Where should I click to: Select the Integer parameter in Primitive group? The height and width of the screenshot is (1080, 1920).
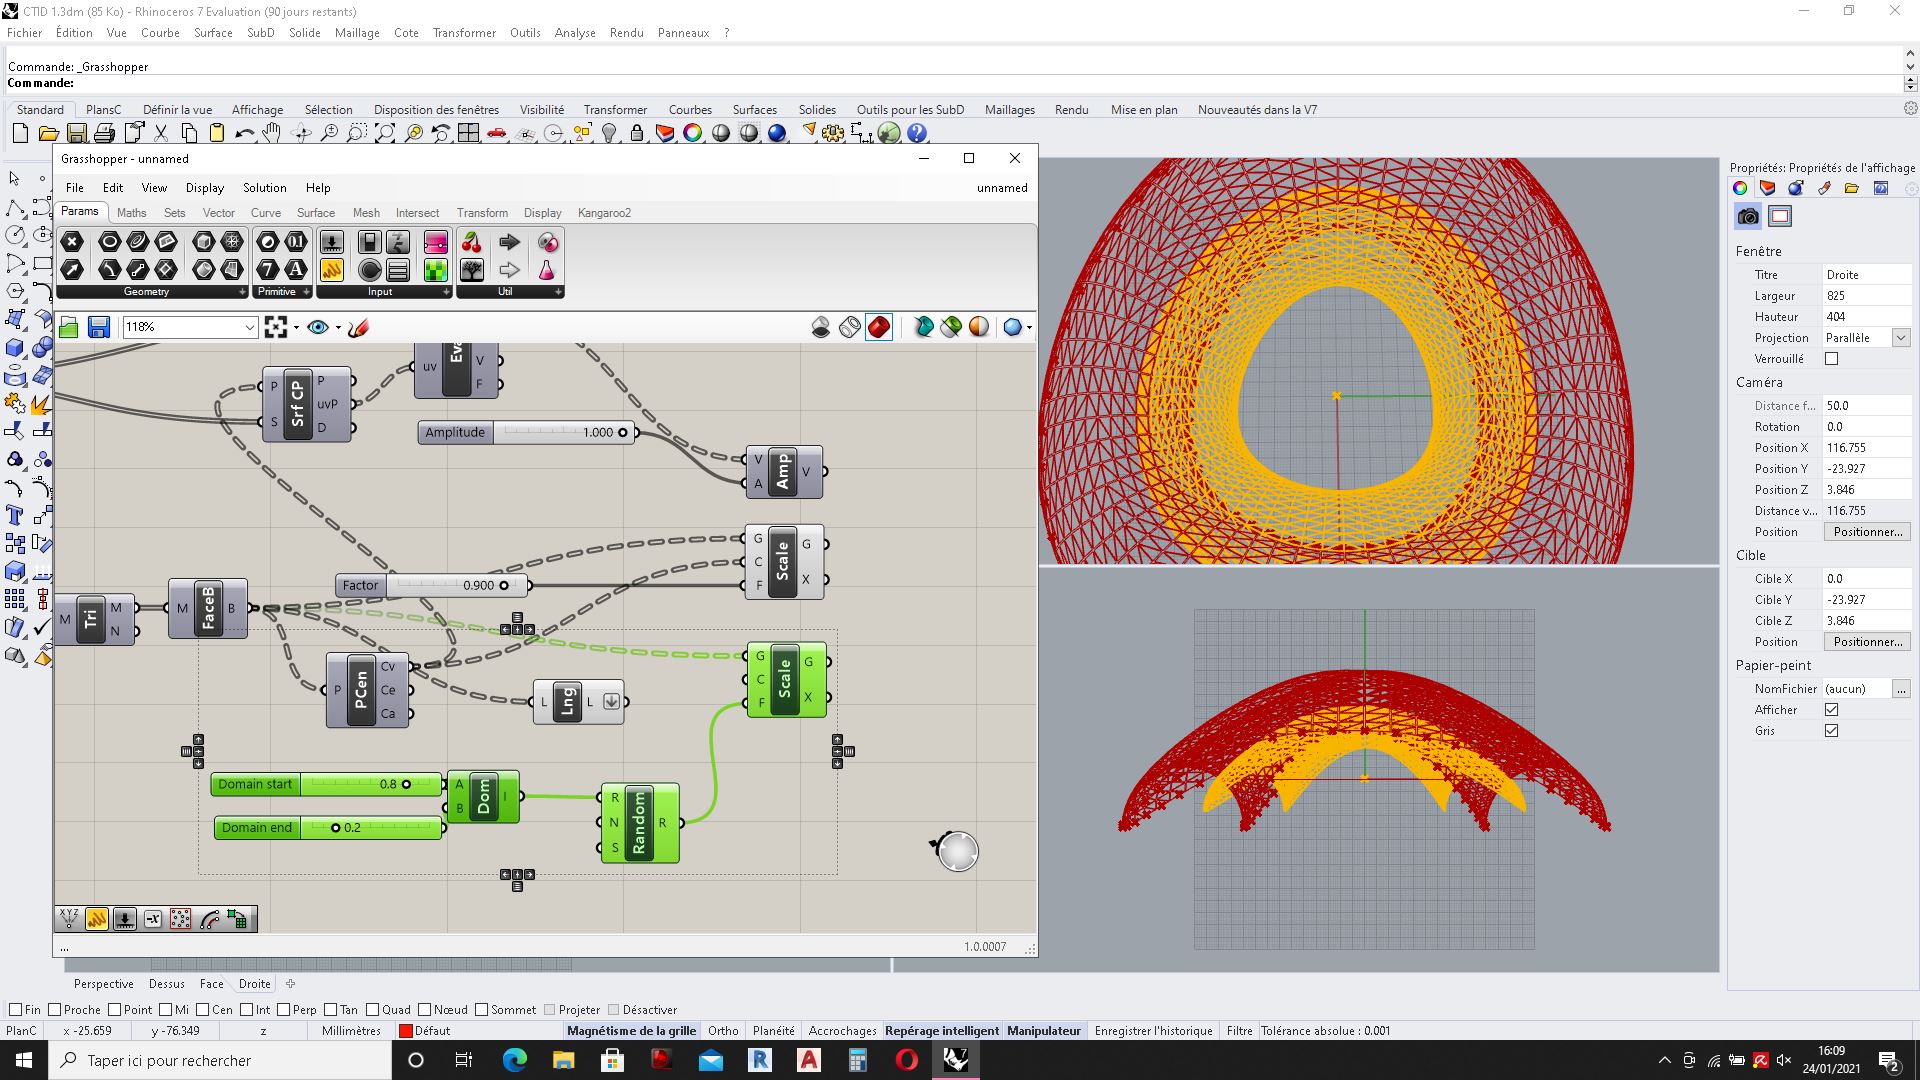[268, 269]
